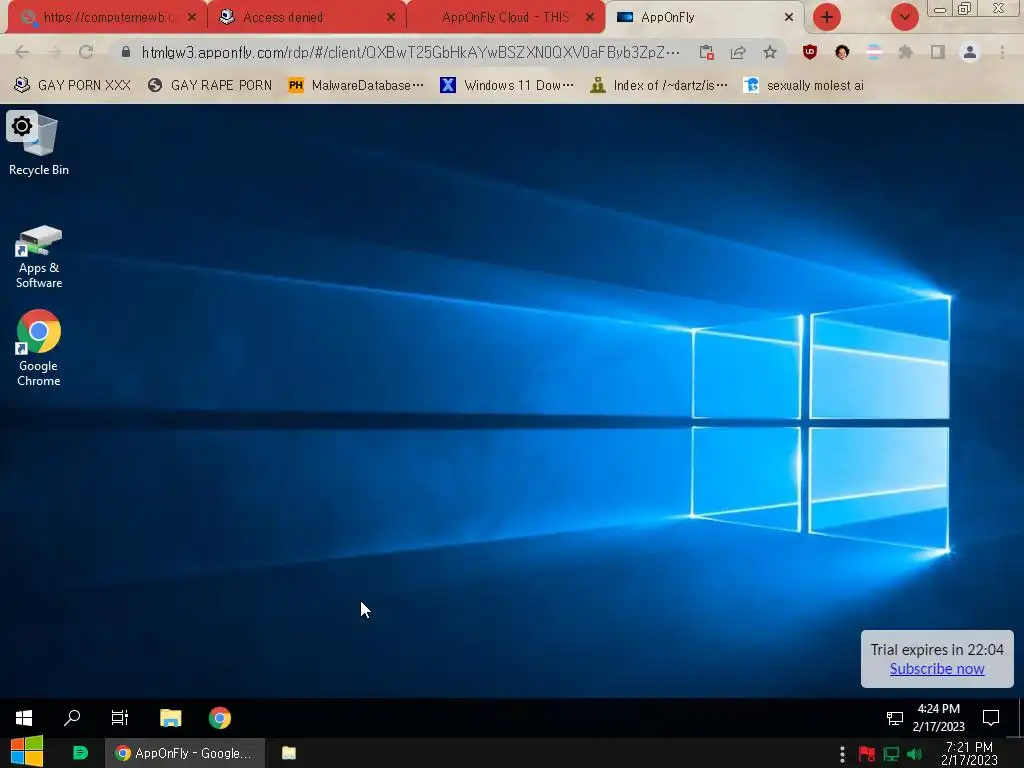Close the active AppOnFly tab
The width and height of the screenshot is (1024, 768).
(x=789, y=18)
